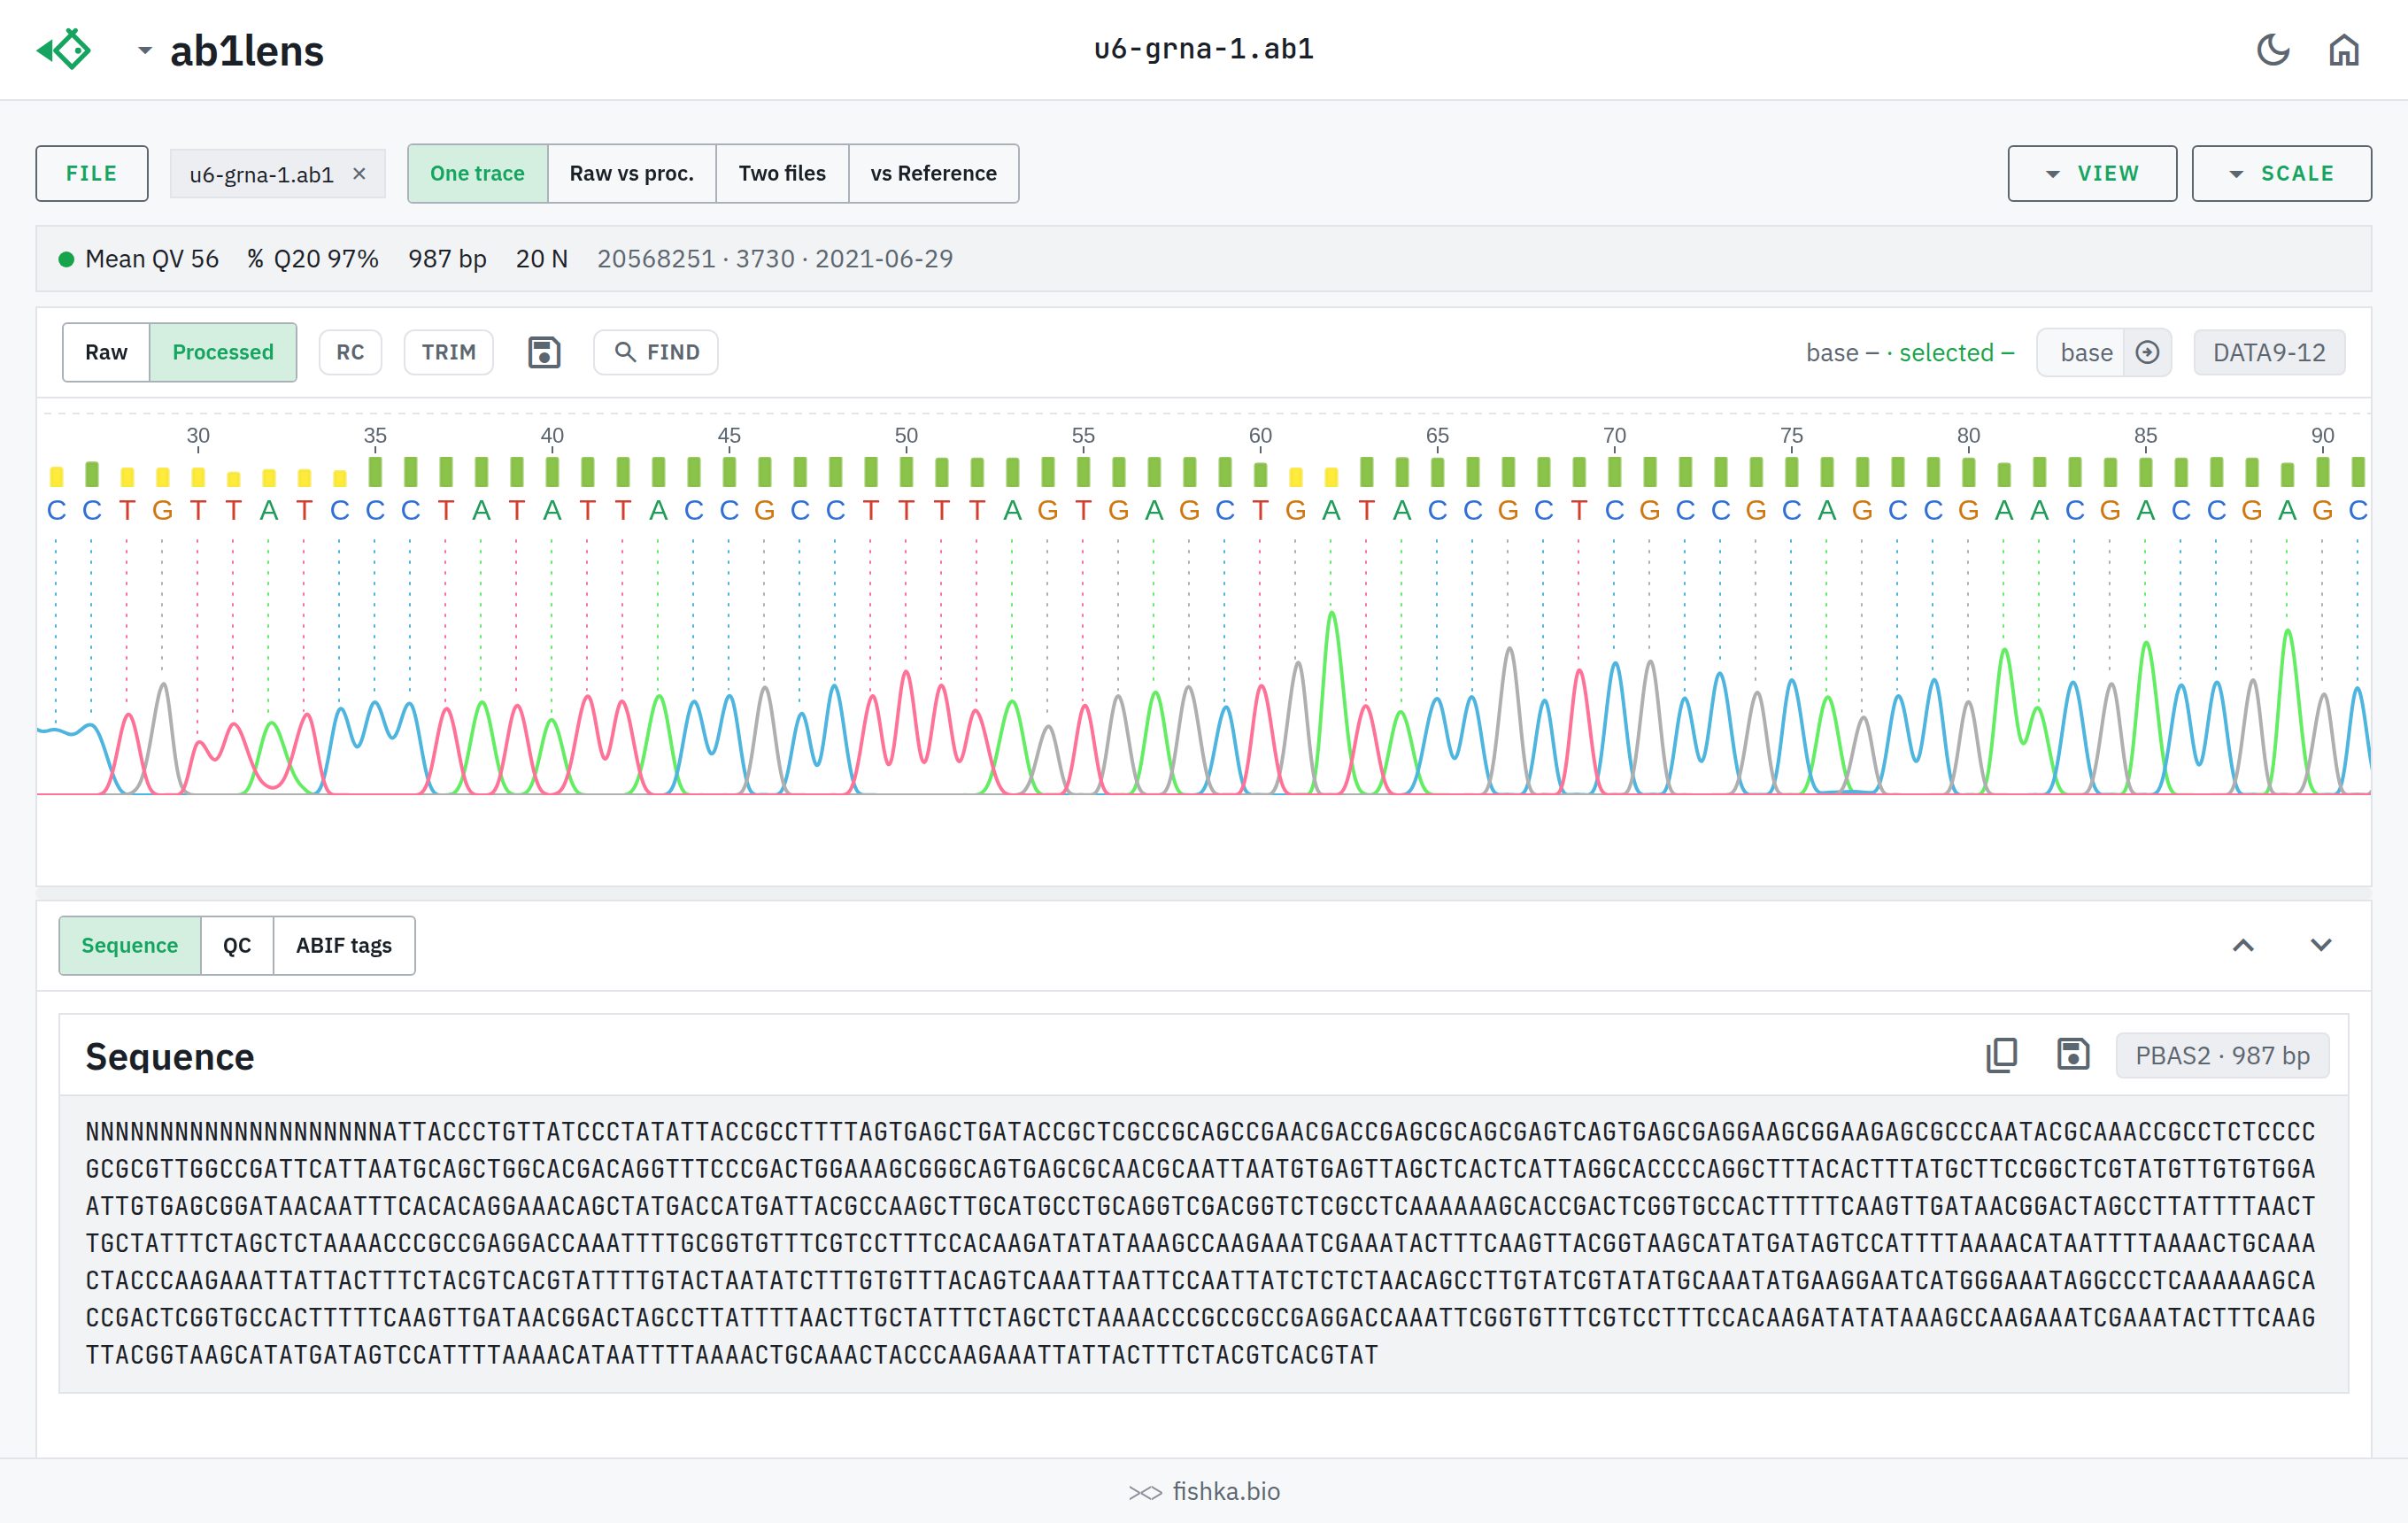
Task: Click base call T under position 60
Action: (x=1260, y=510)
